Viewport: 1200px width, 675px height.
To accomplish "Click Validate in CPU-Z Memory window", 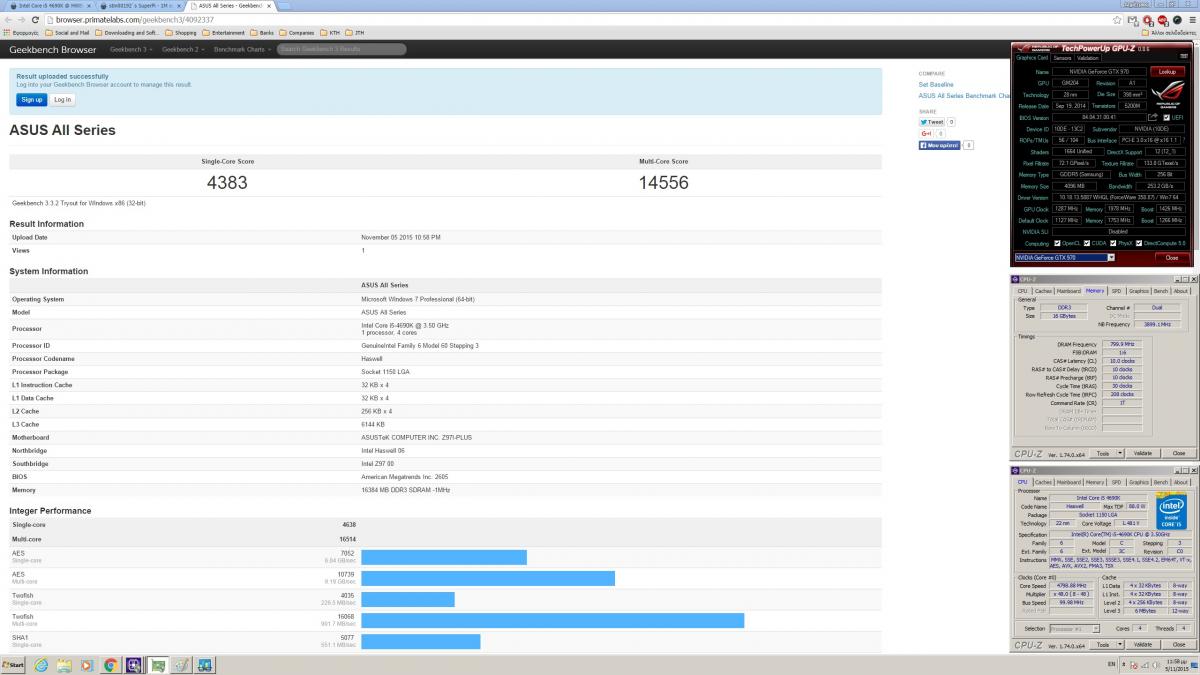I will [x=1142, y=453].
